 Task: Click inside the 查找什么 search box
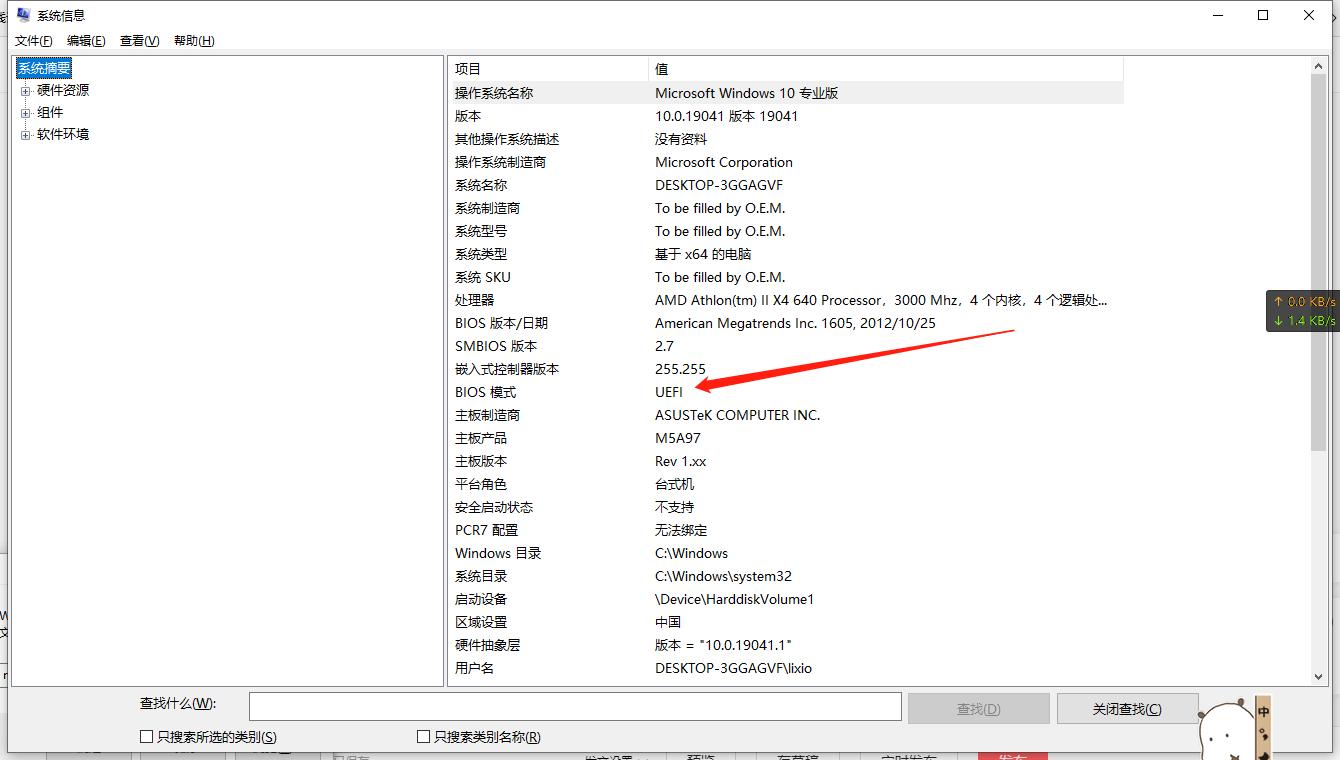click(x=575, y=706)
